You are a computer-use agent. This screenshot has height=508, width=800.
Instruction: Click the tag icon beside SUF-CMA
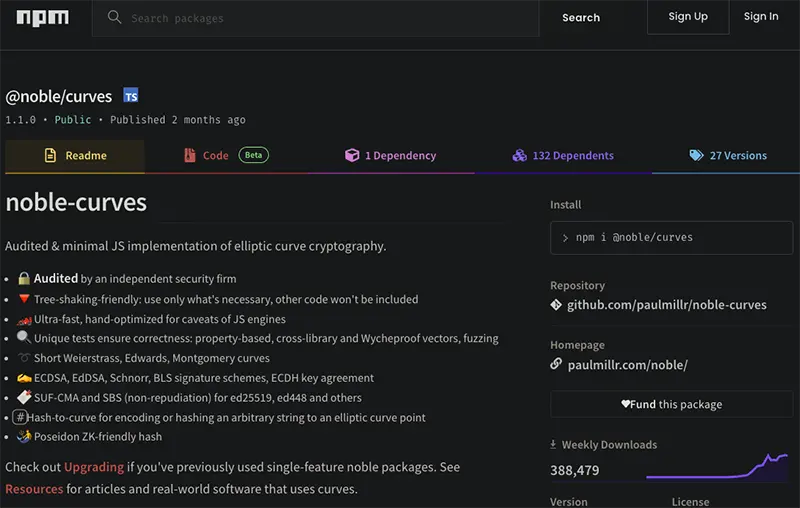click(24, 397)
